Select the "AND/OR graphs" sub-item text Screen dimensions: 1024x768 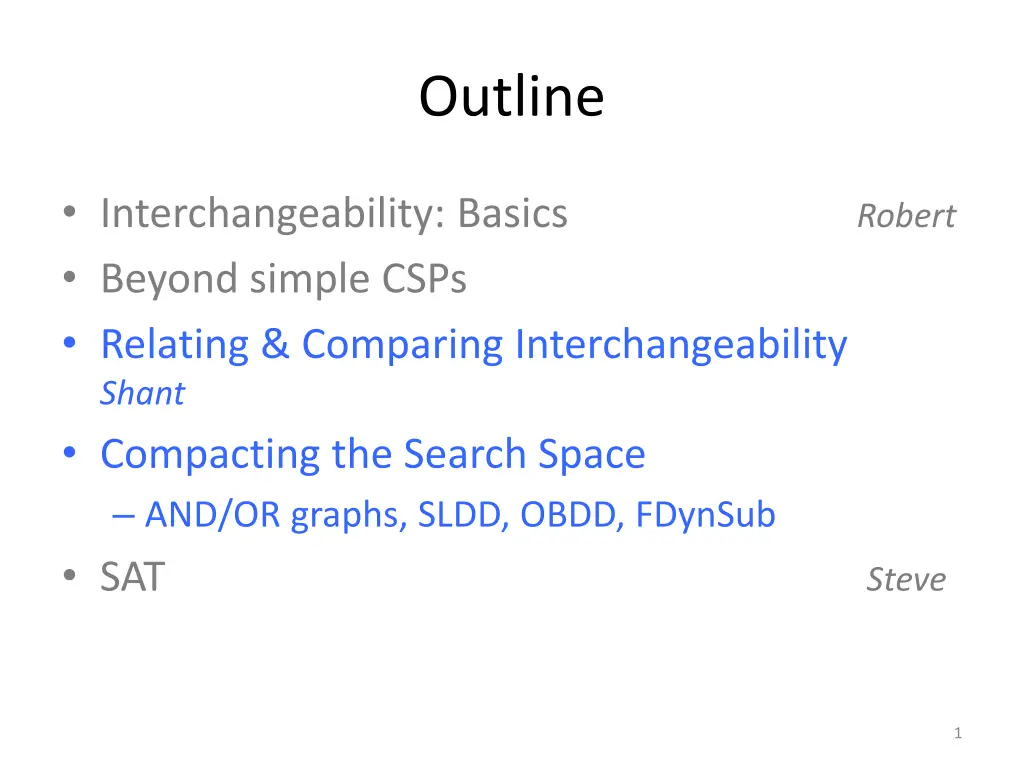point(277,516)
